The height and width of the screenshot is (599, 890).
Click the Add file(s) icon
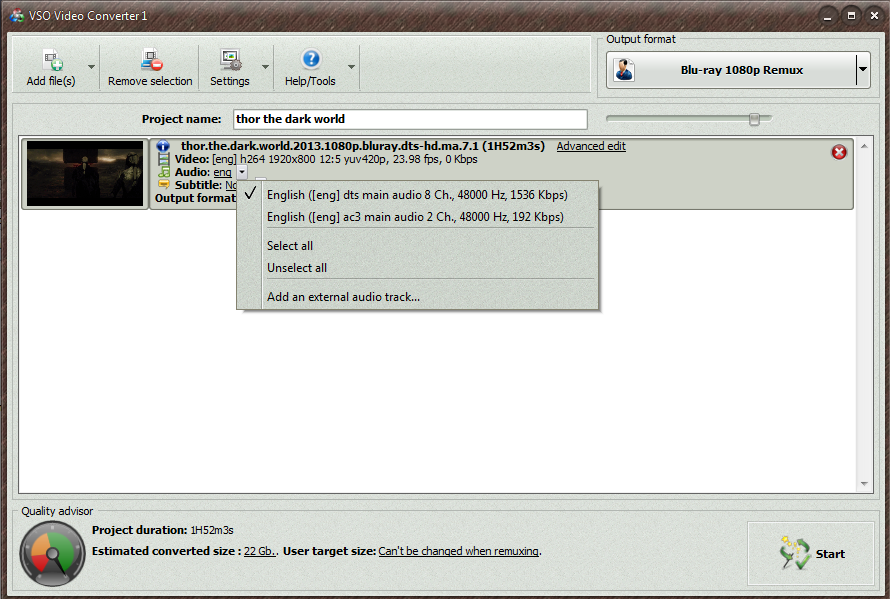[x=52, y=60]
